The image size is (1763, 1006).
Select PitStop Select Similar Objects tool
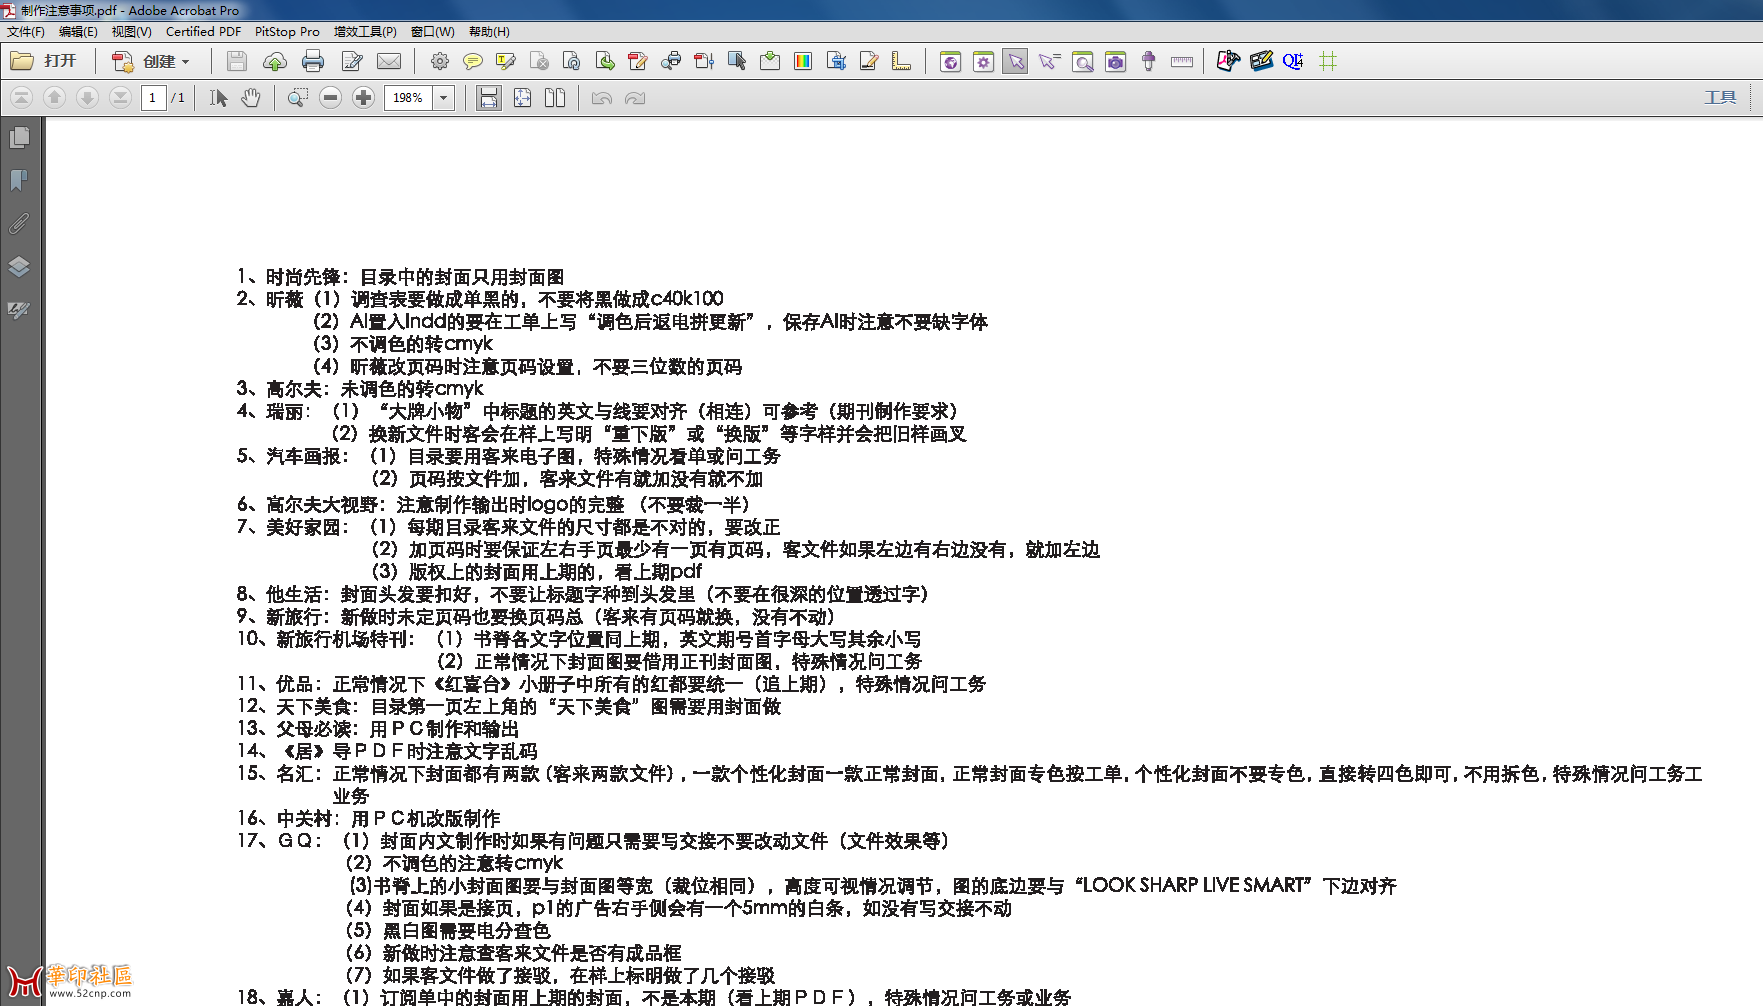[1049, 61]
